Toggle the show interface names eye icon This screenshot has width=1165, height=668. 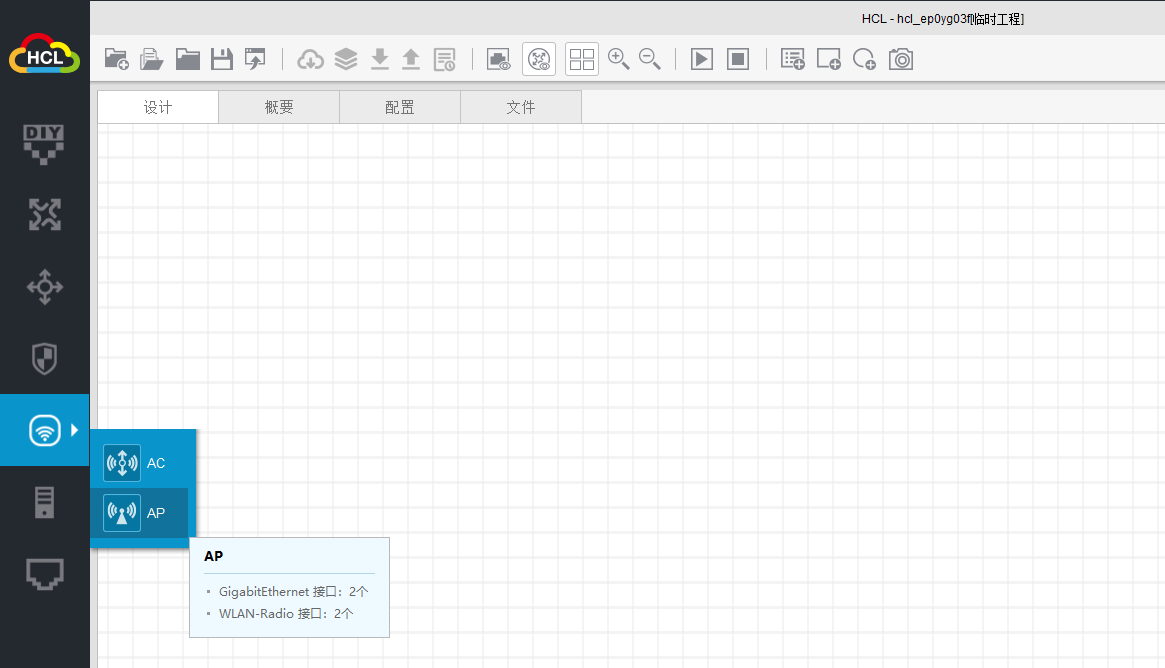coord(499,59)
